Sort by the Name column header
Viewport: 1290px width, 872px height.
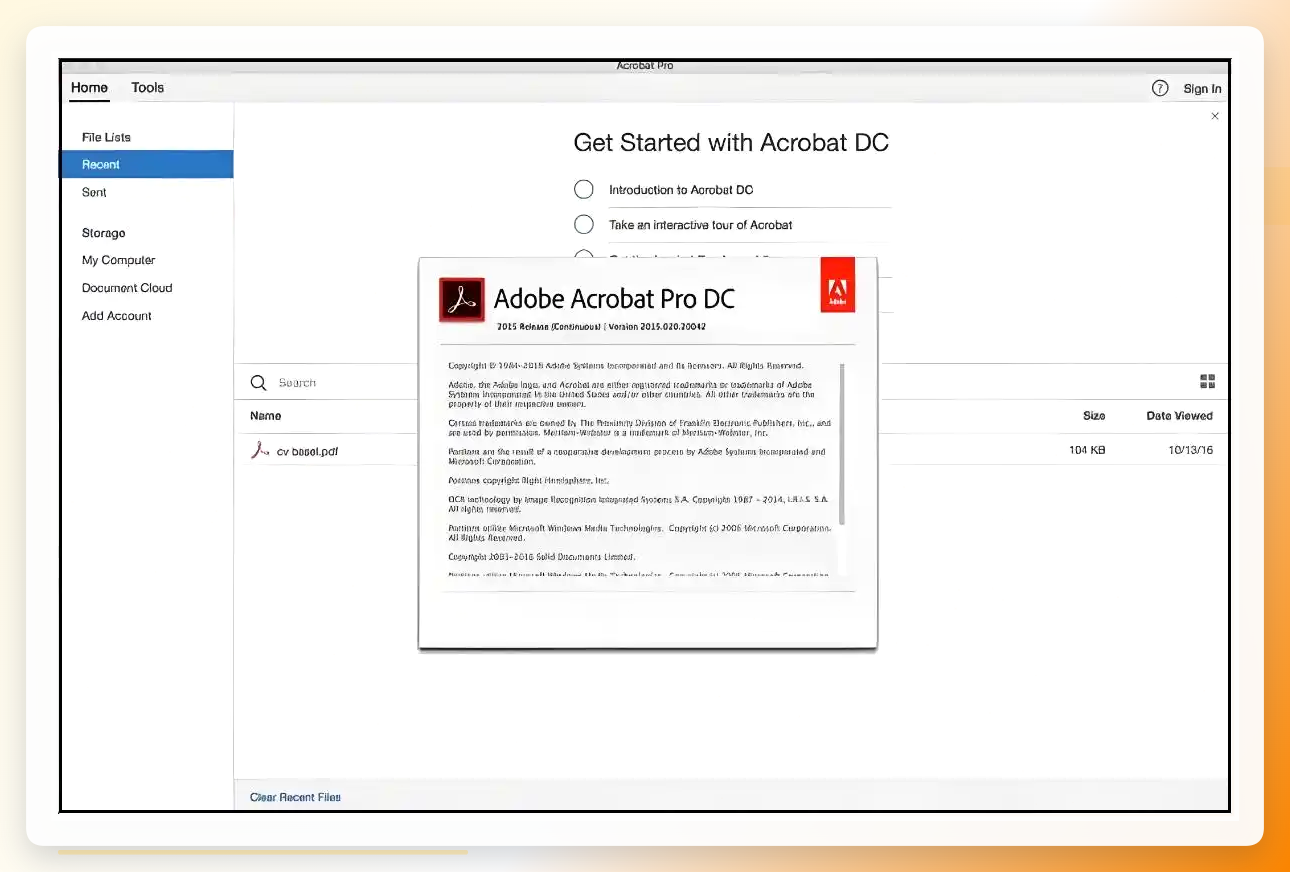pyautogui.click(x=265, y=416)
